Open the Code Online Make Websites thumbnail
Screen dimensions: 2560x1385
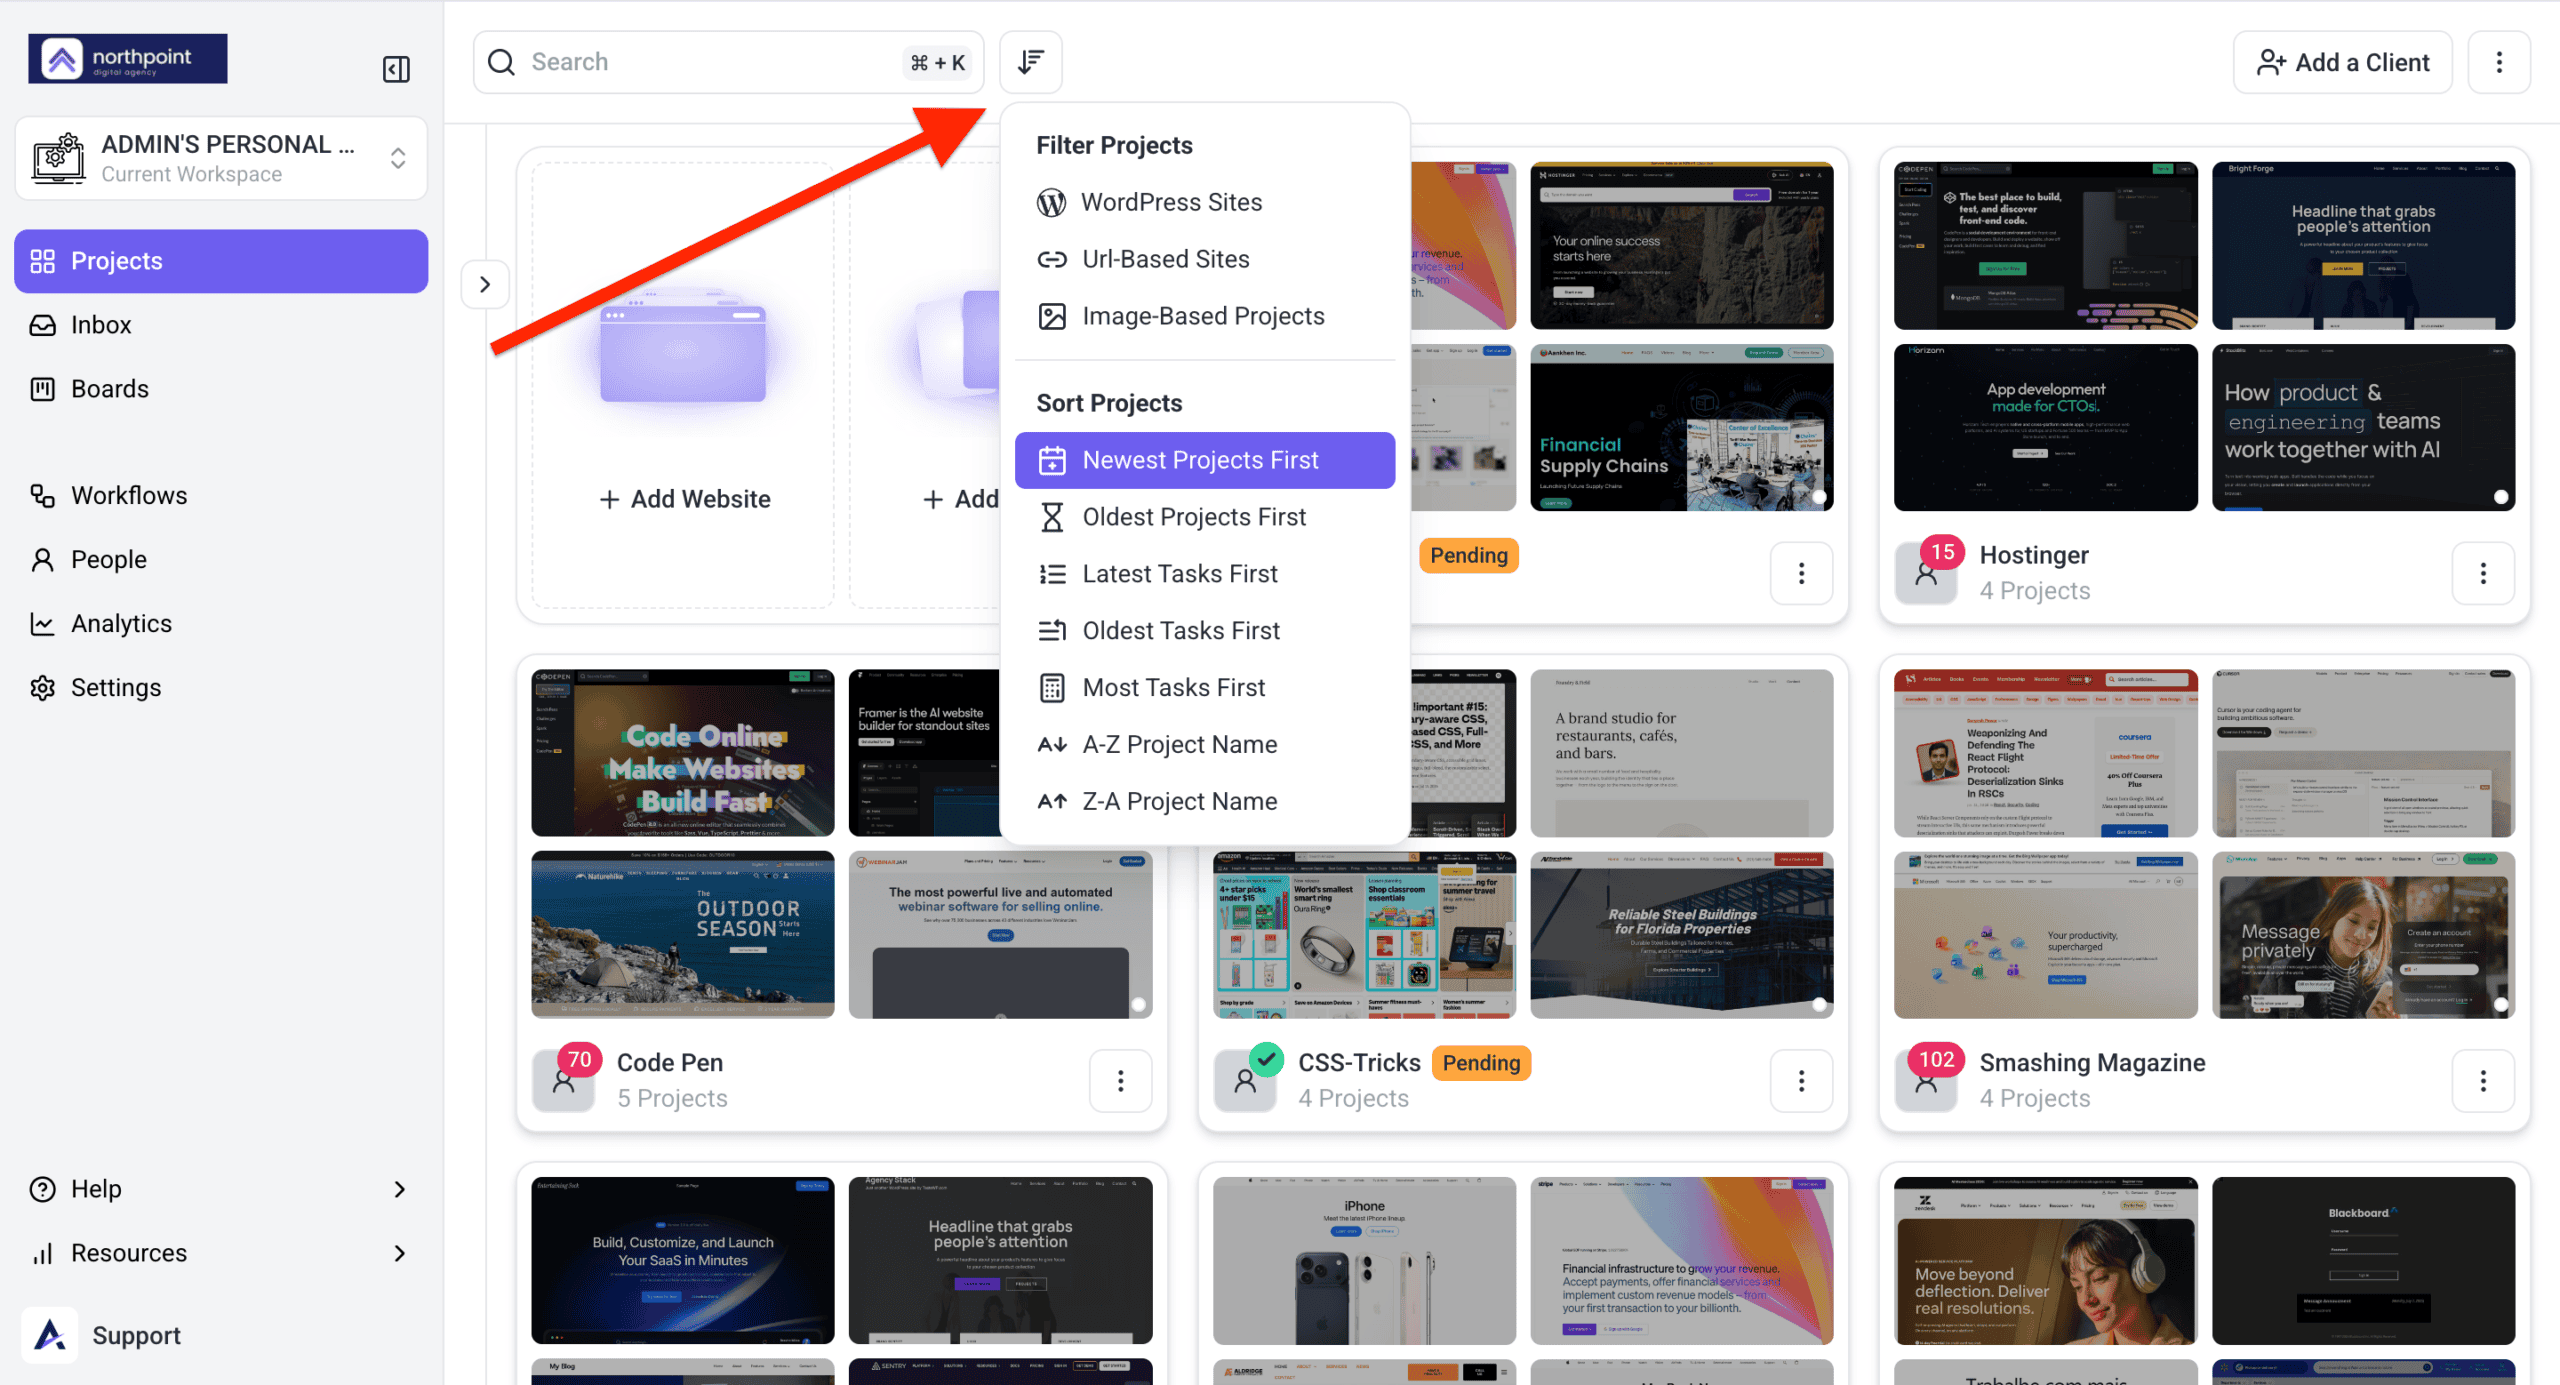(683, 753)
